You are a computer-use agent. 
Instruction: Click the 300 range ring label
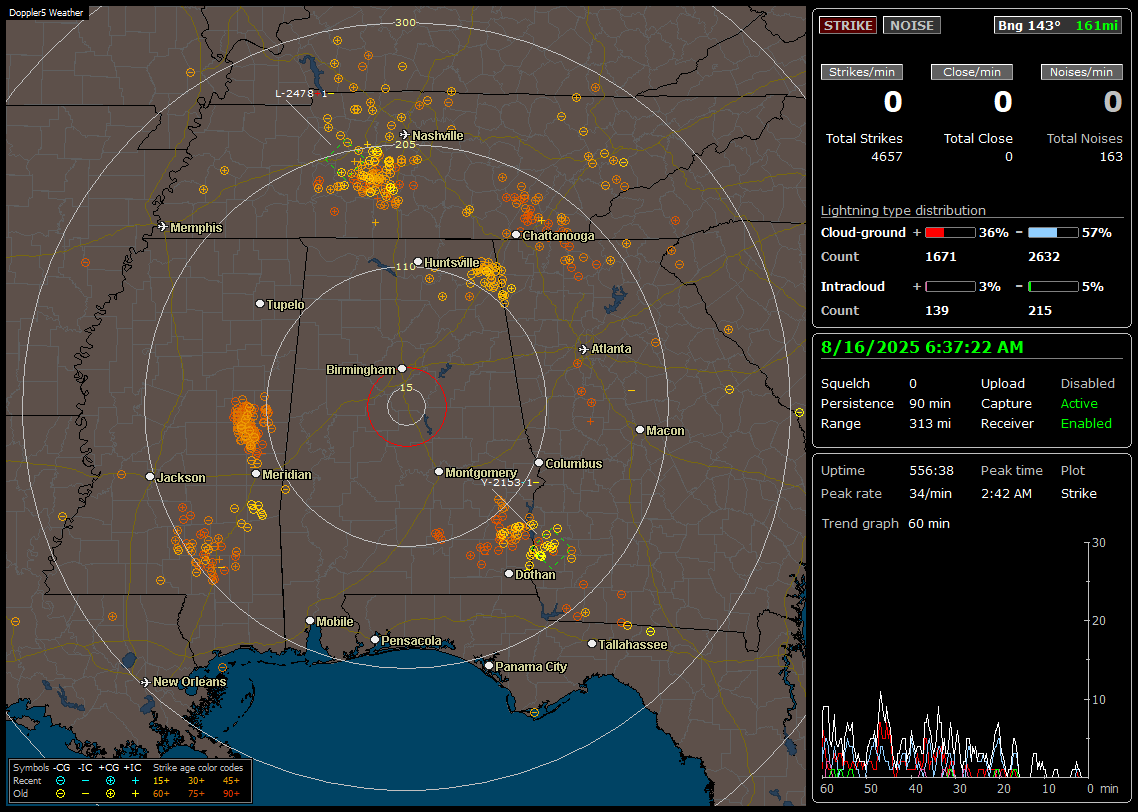pyautogui.click(x=405, y=22)
